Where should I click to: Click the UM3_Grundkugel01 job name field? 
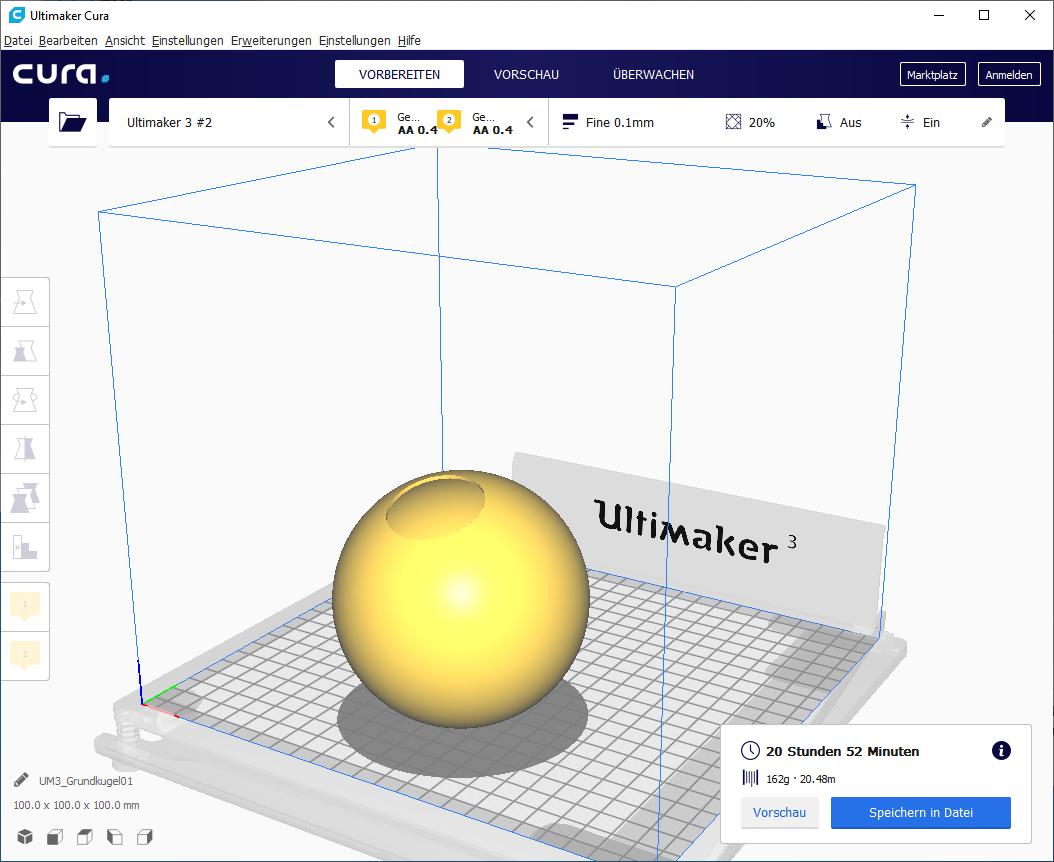86,781
